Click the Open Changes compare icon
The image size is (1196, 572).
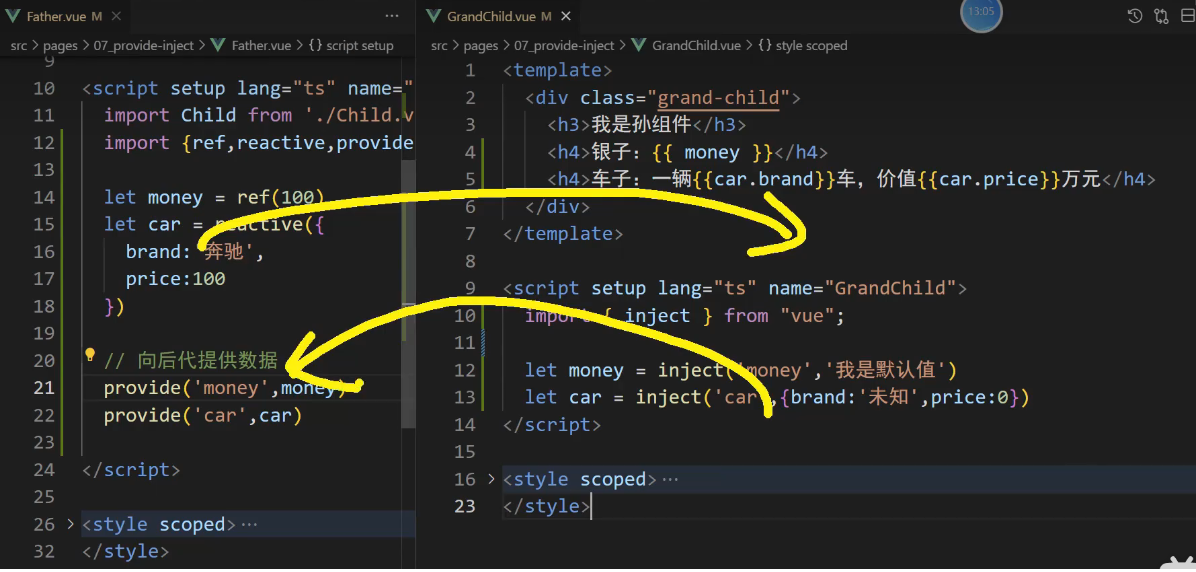[x=1161, y=16]
